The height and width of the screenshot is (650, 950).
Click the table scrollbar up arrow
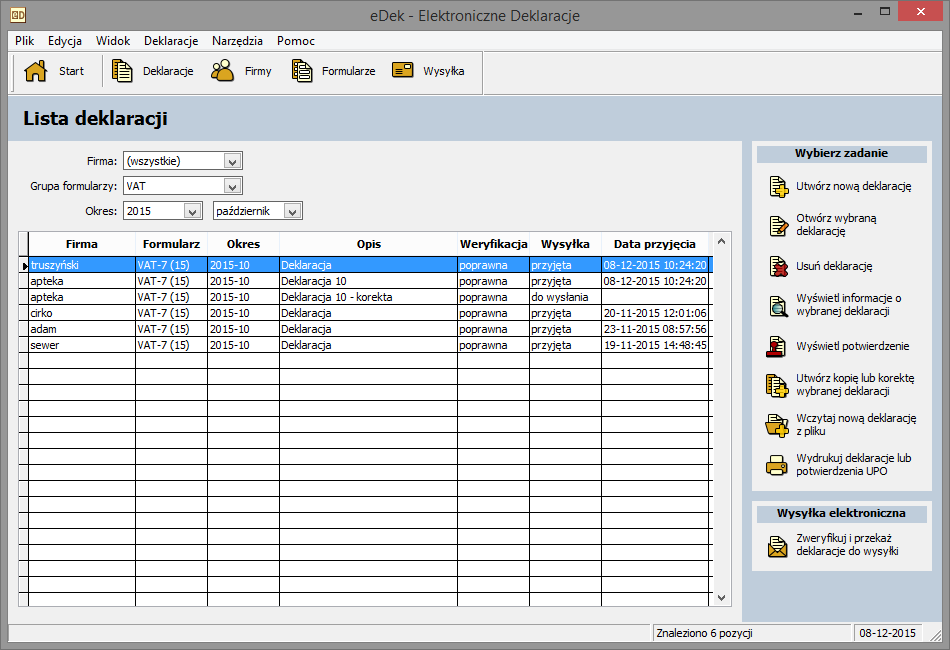(x=721, y=241)
